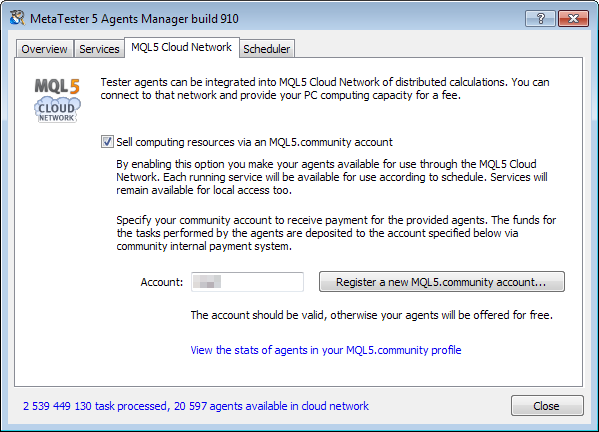This screenshot has width=599, height=432.
Task: Open the agents stats profile link
Action: pyautogui.click(x=326, y=350)
